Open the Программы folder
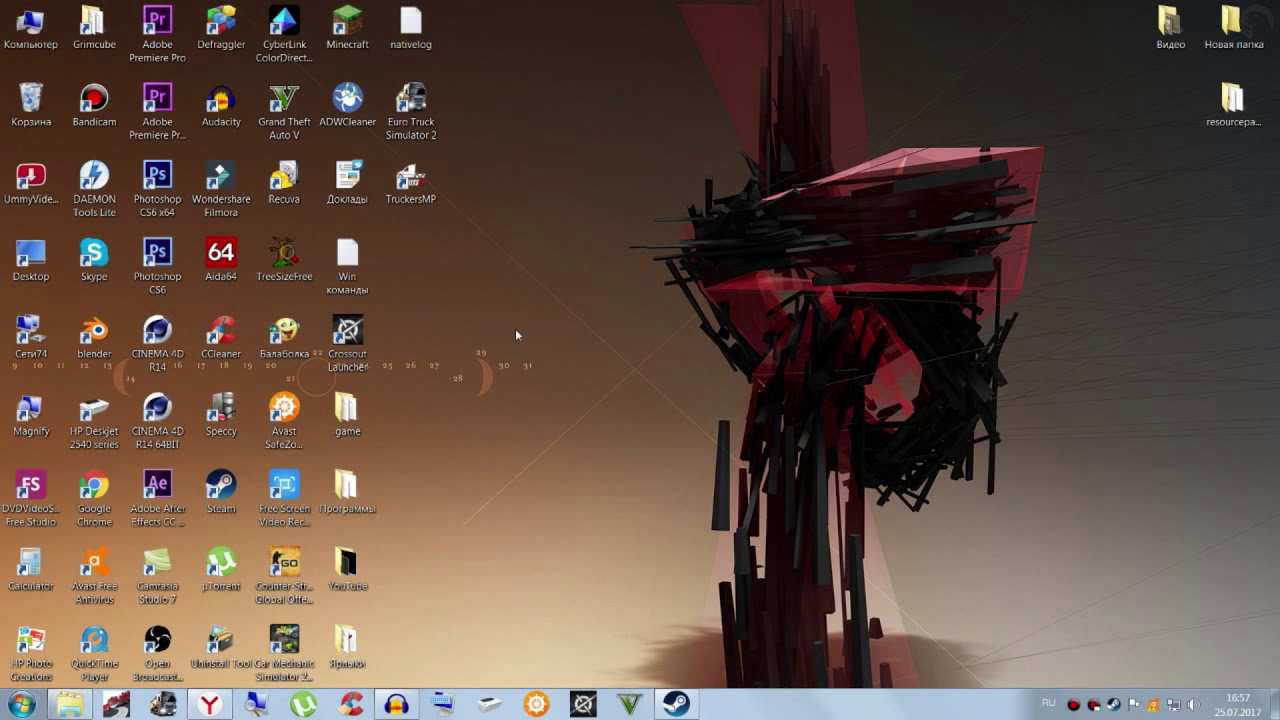The image size is (1280, 720). coord(347,493)
